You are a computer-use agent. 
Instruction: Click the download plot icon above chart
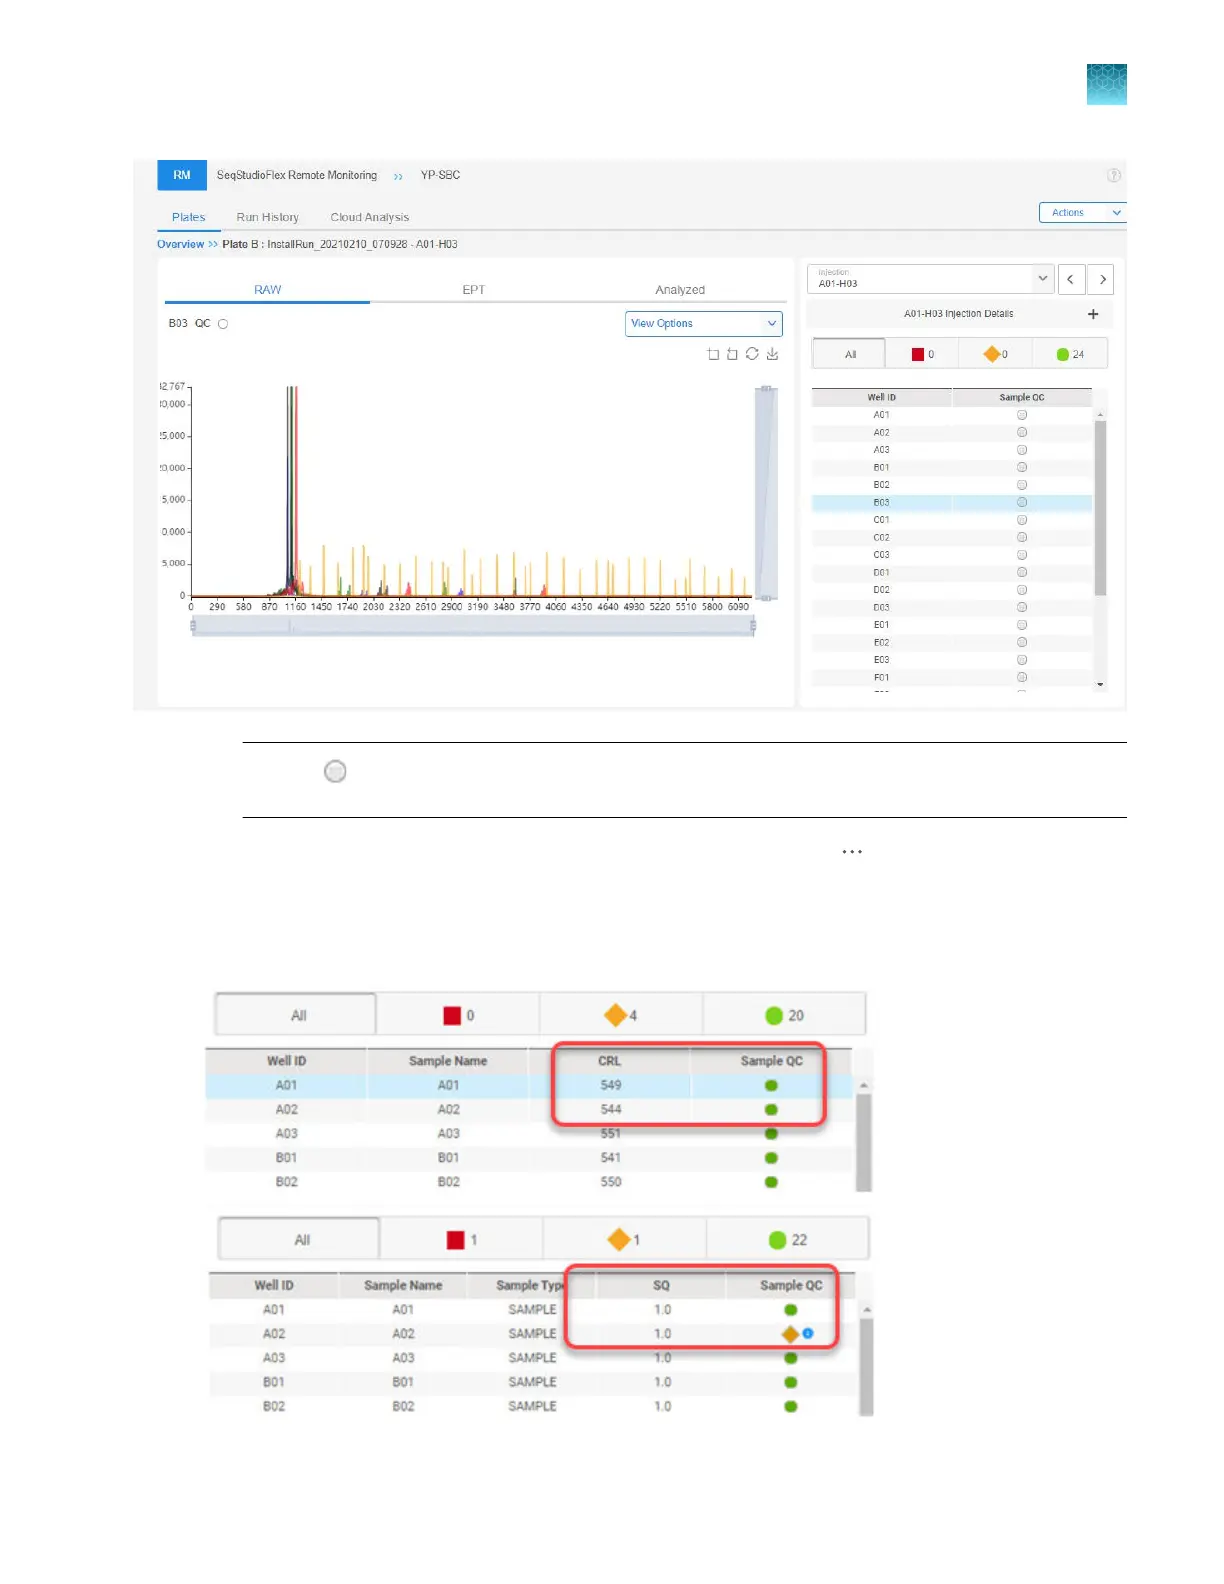point(772,354)
